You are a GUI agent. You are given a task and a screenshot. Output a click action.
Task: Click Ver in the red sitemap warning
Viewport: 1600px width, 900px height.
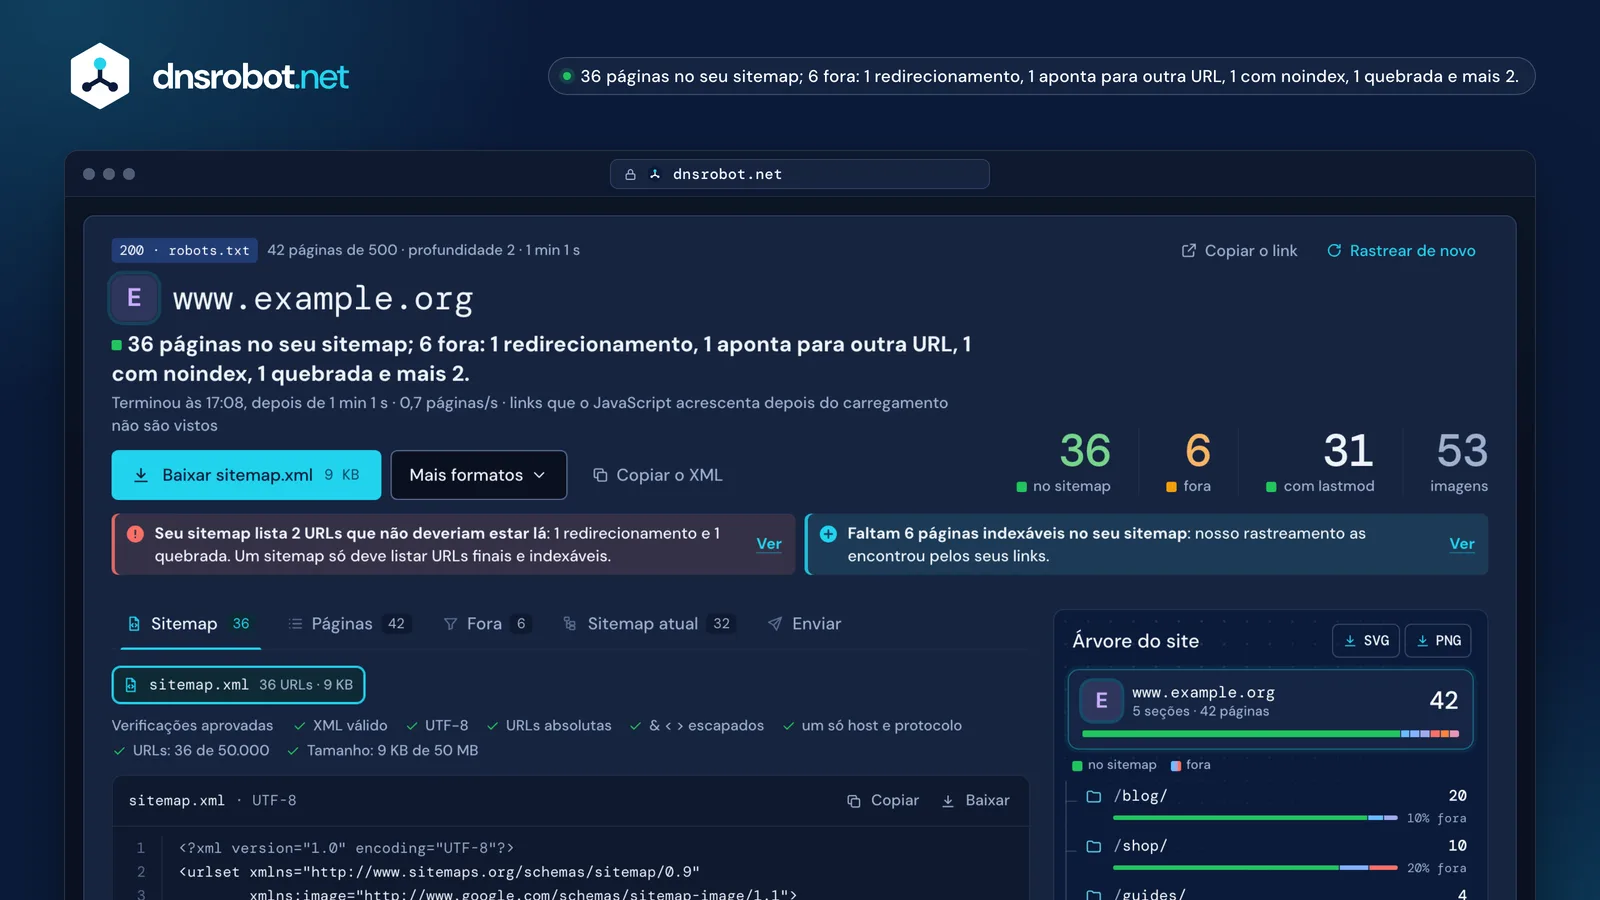769,544
